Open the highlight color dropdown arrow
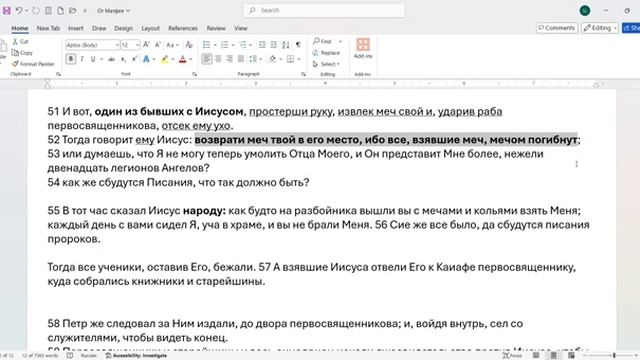The height and width of the screenshot is (360, 640). click(x=172, y=60)
